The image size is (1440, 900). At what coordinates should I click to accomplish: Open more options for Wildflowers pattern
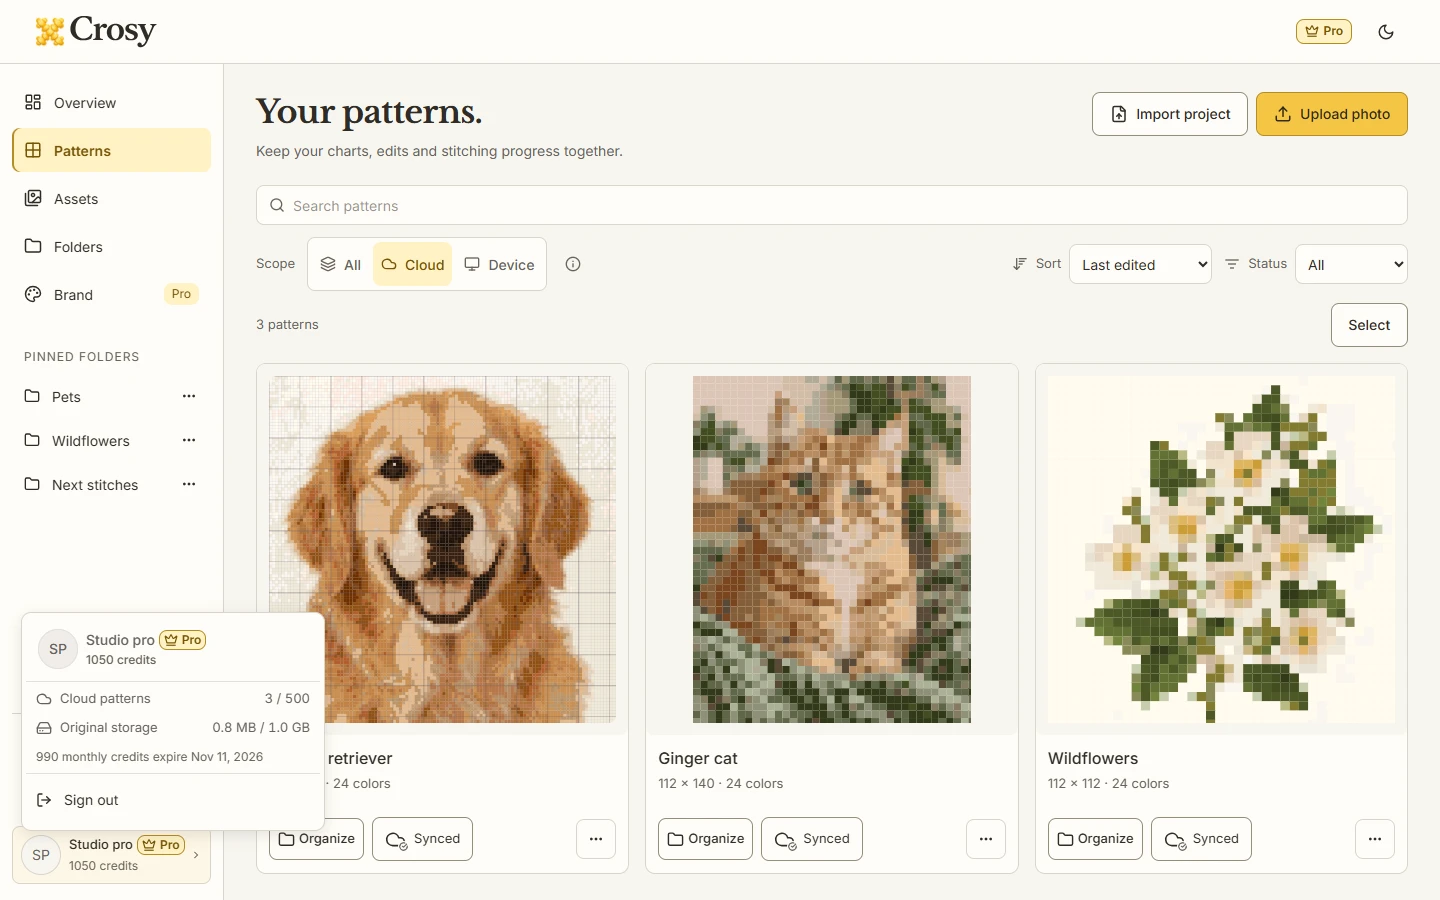point(1375,839)
